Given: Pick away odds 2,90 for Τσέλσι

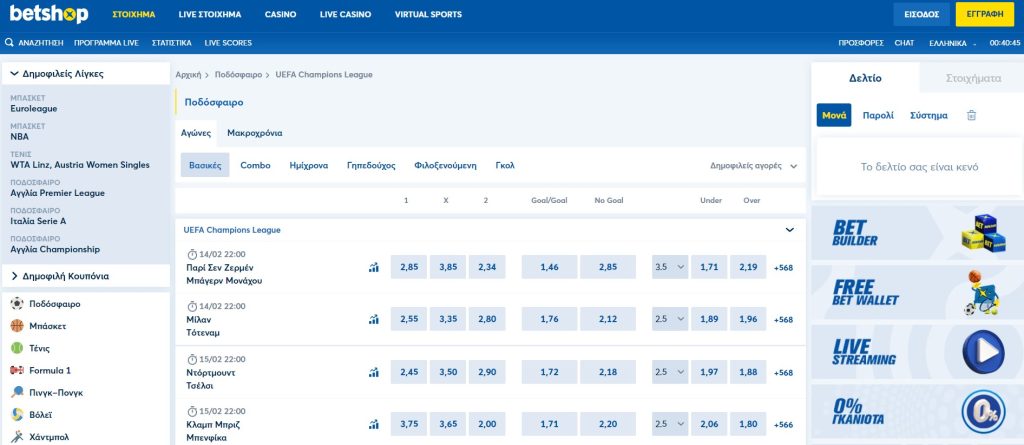Looking at the screenshot, I should click(487, 372).
